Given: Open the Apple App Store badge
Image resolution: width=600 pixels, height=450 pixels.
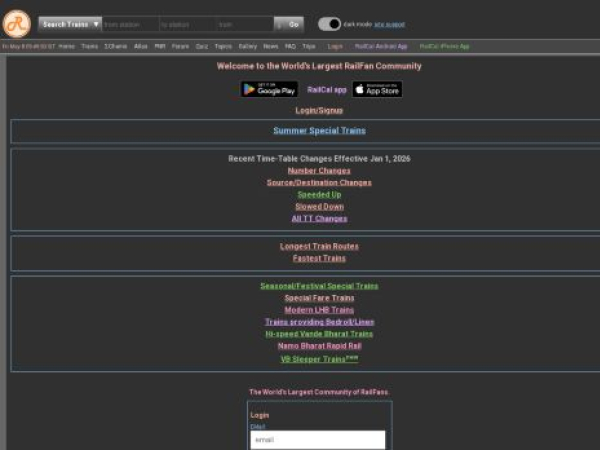Looking at the screenshot, I should pos(377,89).
